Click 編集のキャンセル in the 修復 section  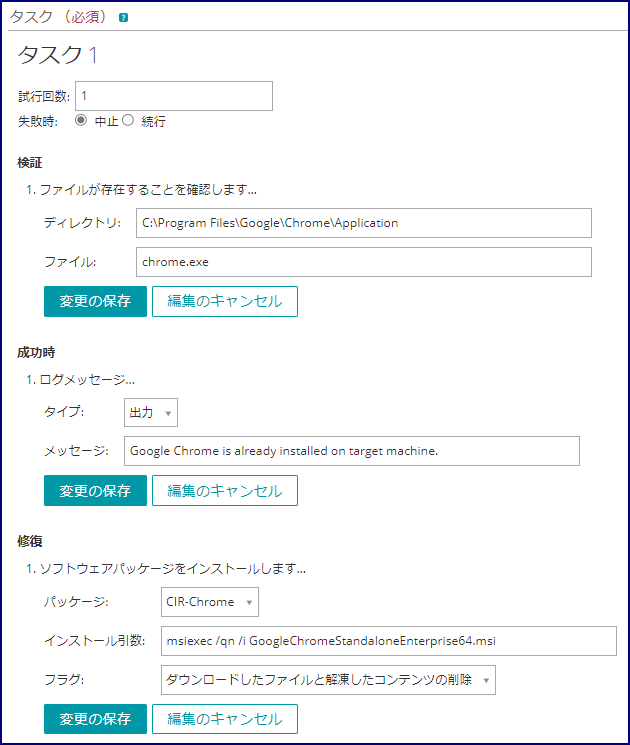pyautogui.click(x=225, y=719)
